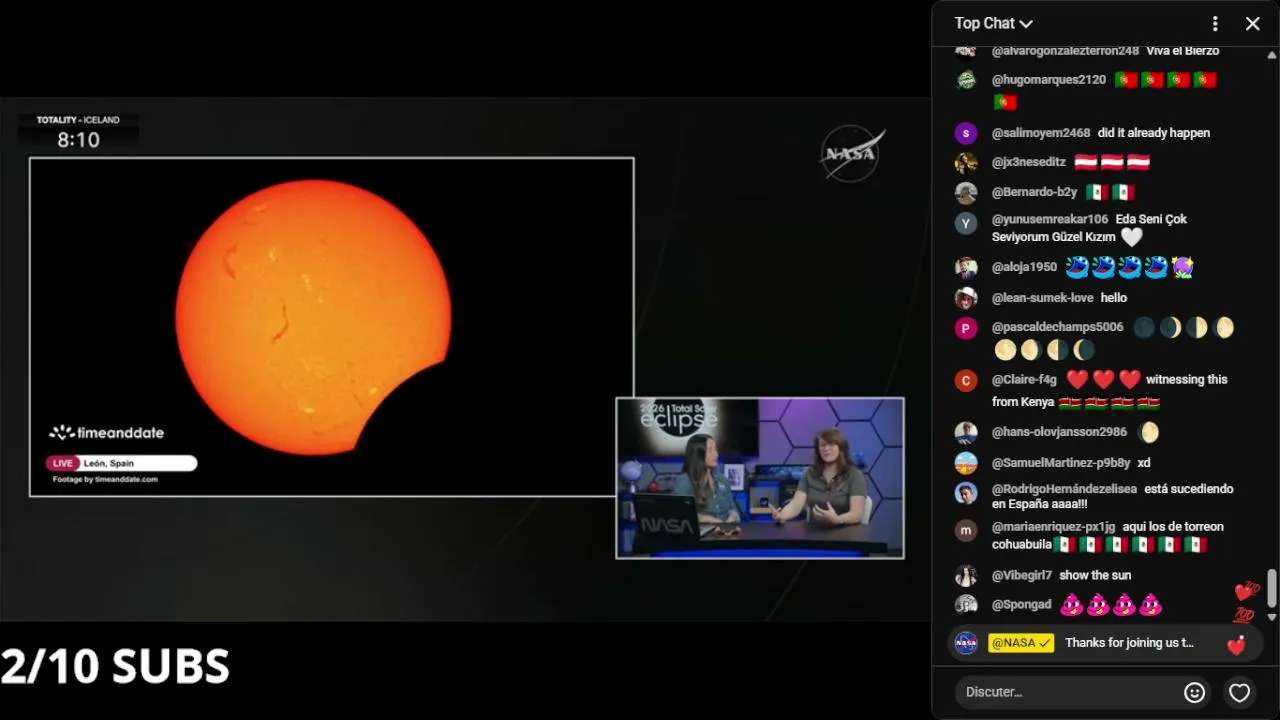The image size is (1280, 720).
Task: Click the NASA avatar in pinned message
Action: pos(966,643)
